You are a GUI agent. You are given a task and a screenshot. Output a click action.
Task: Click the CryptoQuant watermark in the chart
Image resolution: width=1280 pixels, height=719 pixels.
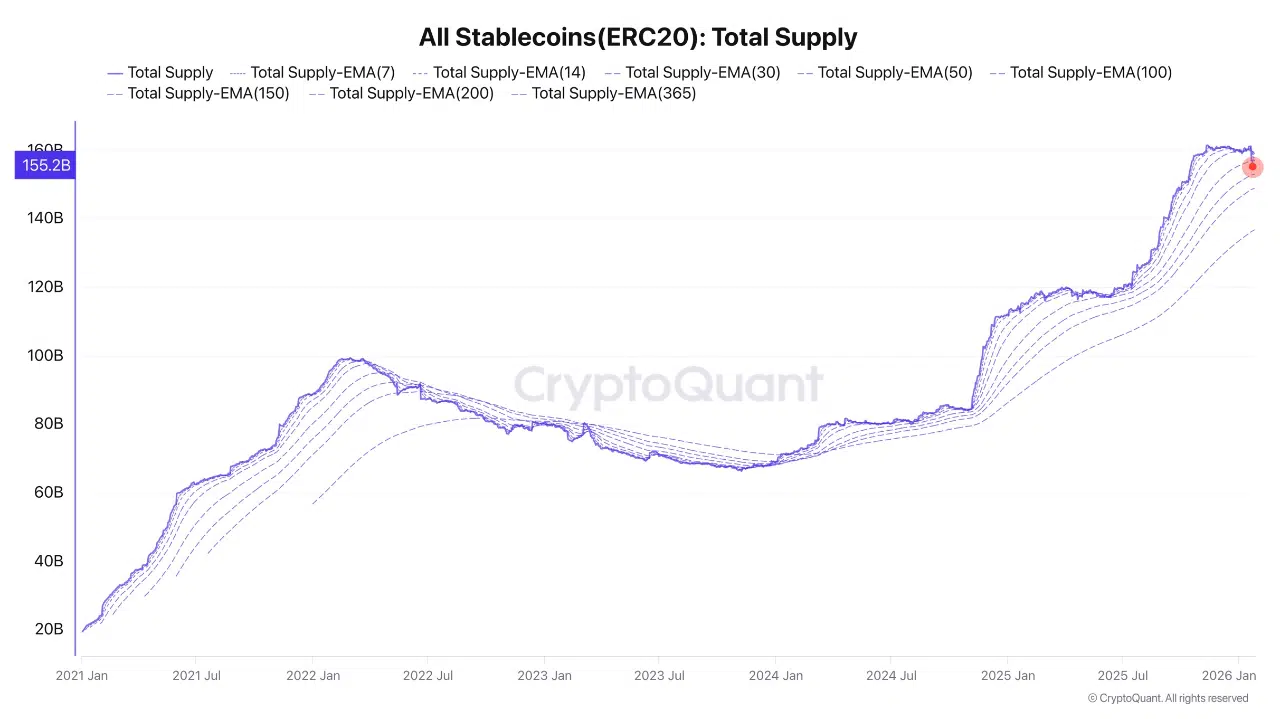pos(668,386)
